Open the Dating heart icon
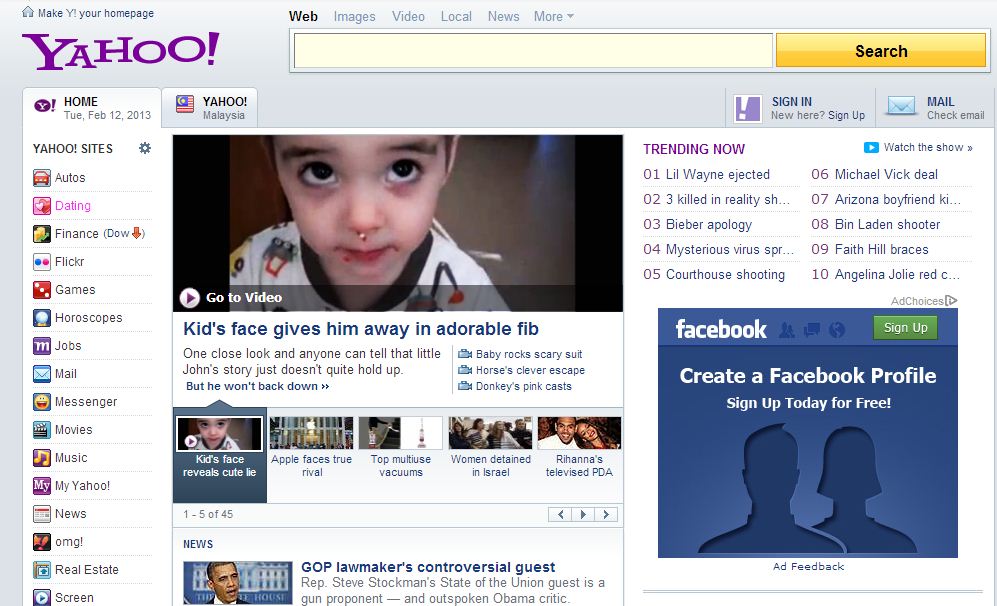The width and height of the screenshot is (997, 606). 42,206
